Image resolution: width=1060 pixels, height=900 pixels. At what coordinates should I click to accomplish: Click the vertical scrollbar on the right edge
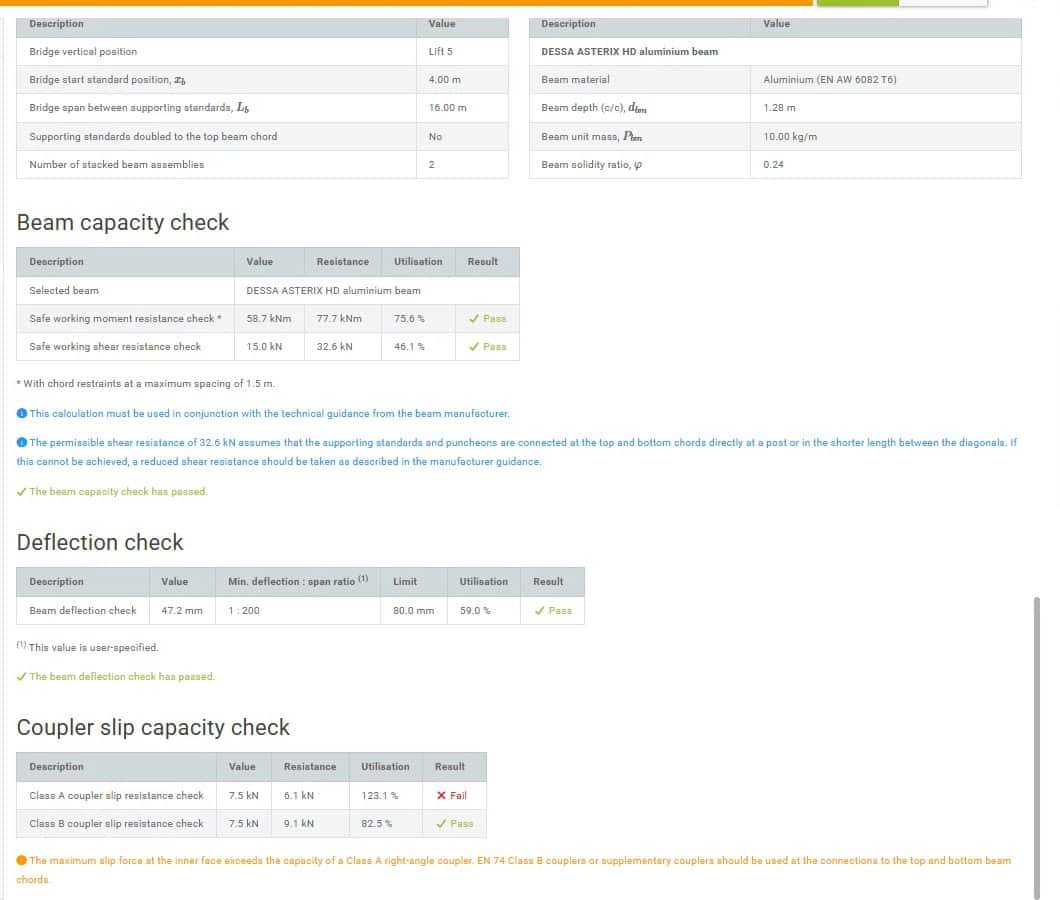point(1036,747)
